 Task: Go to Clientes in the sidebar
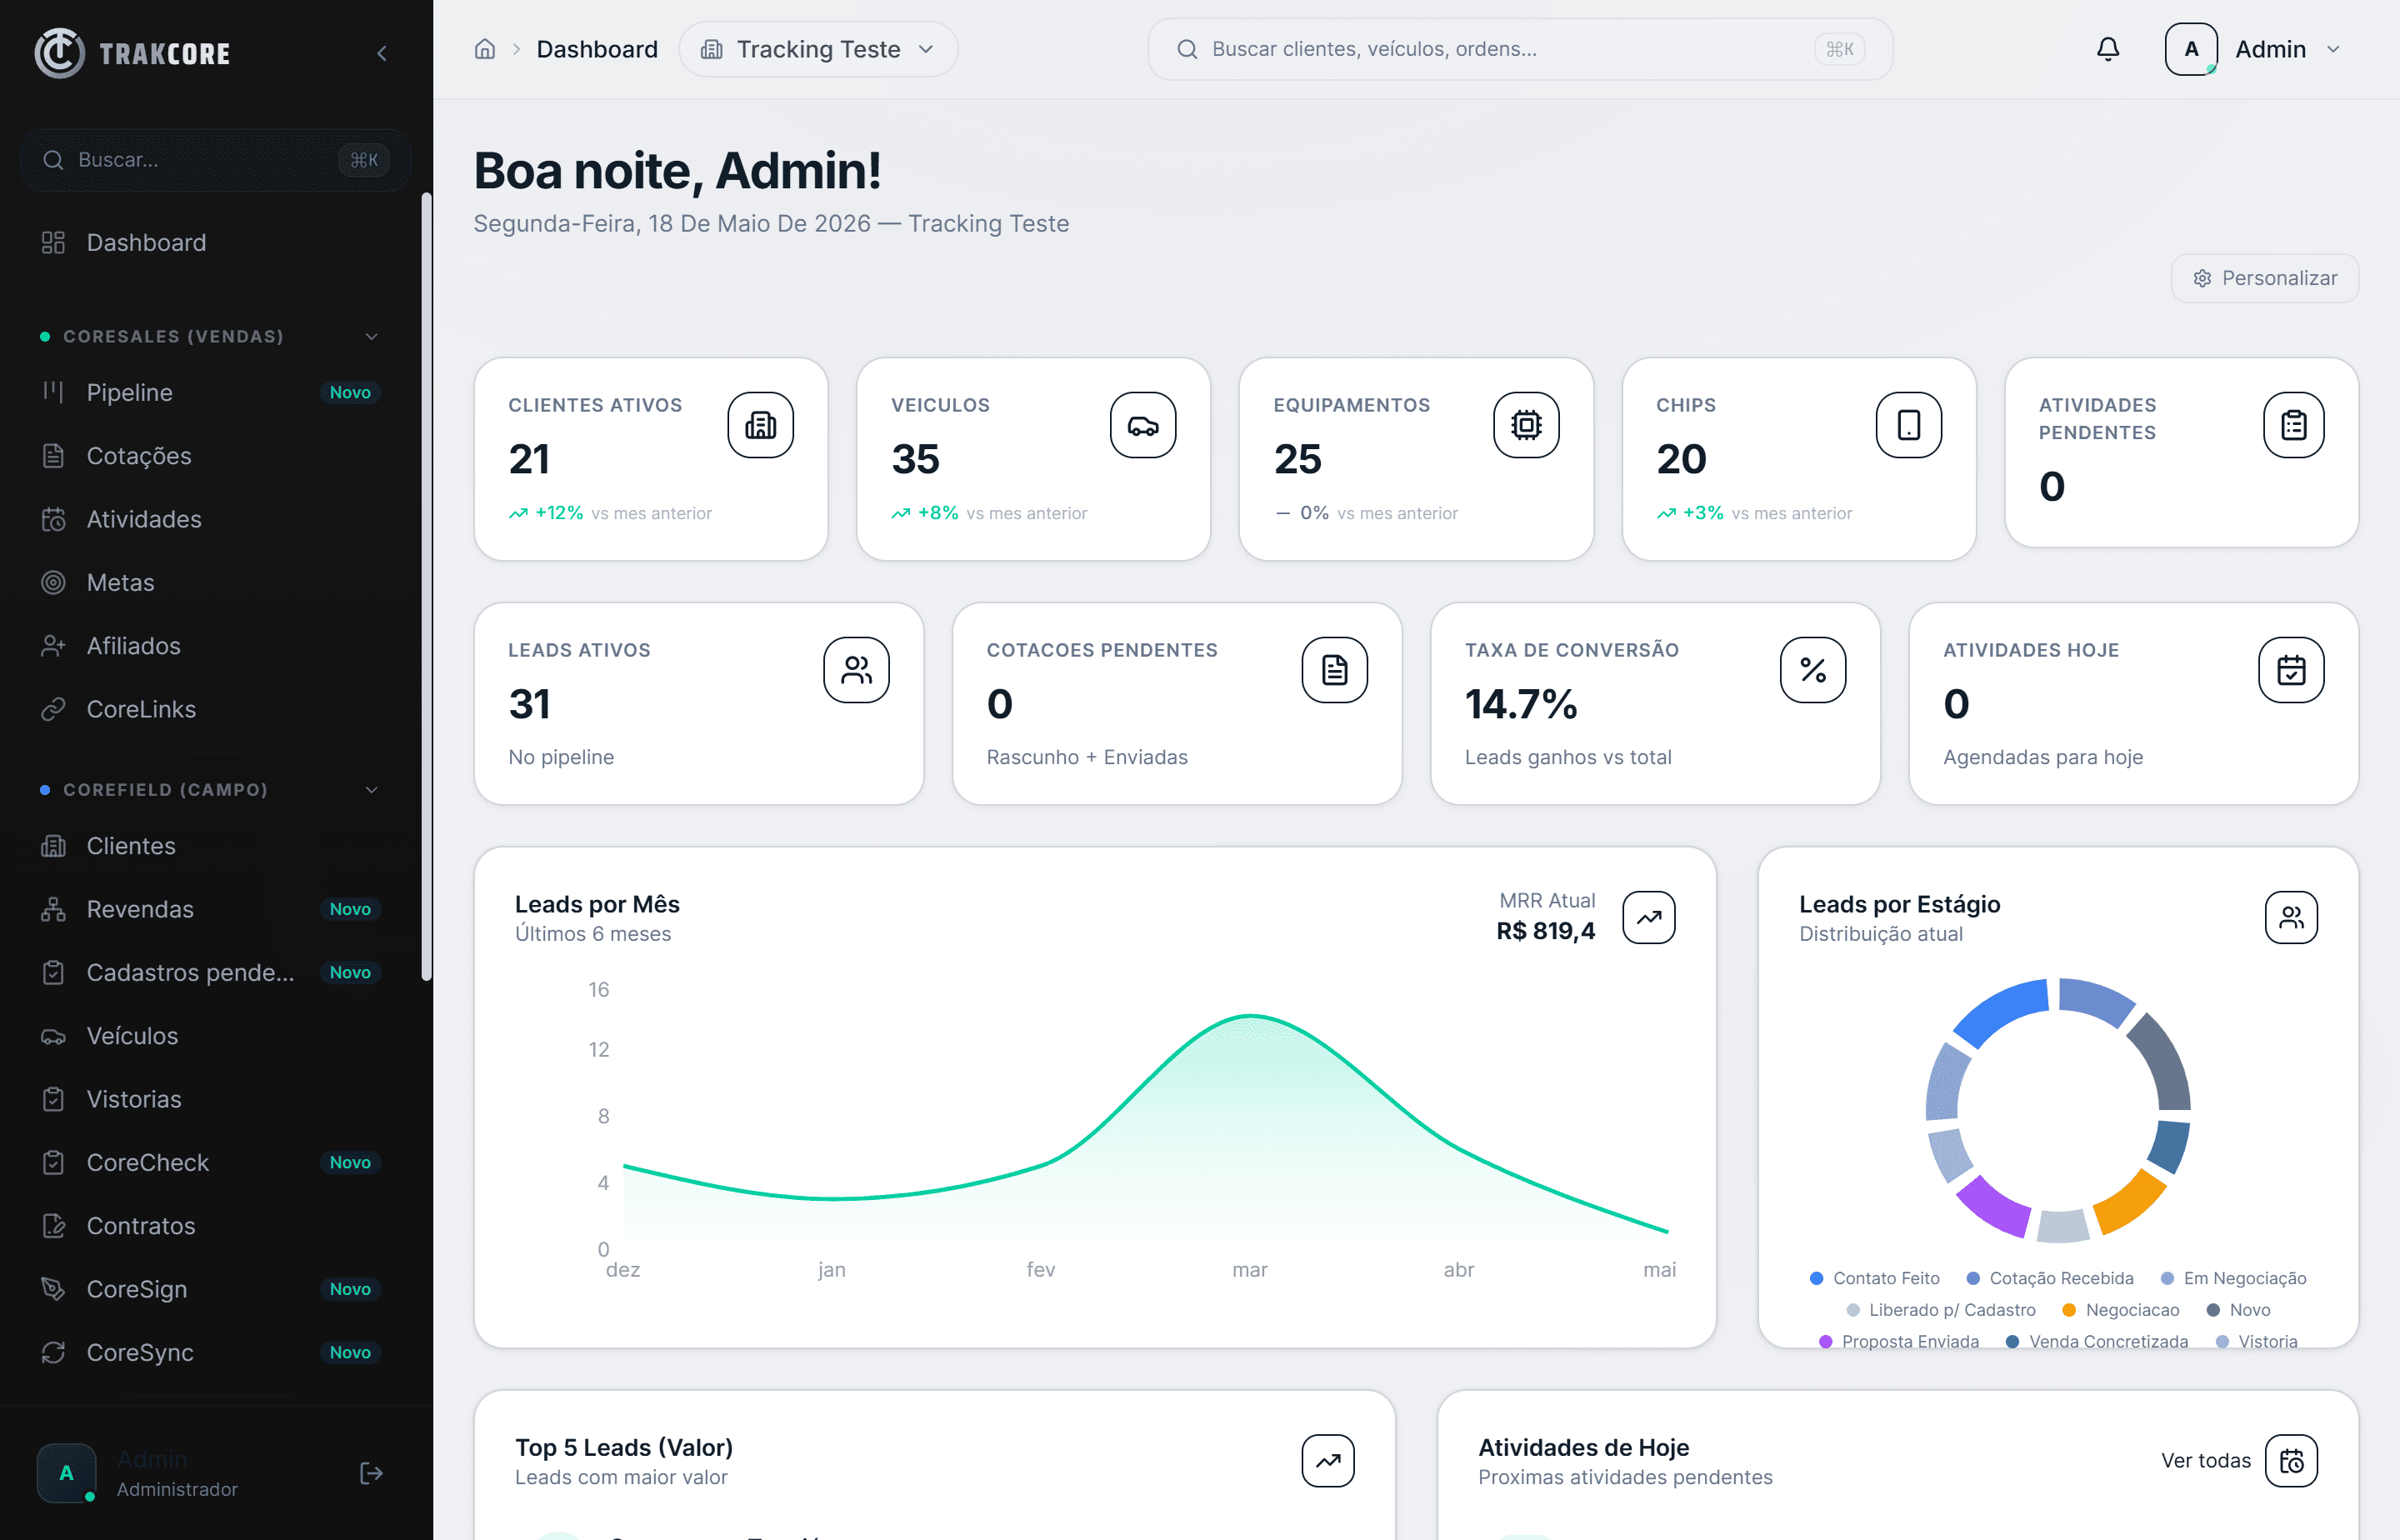click(x=210, y=846)
